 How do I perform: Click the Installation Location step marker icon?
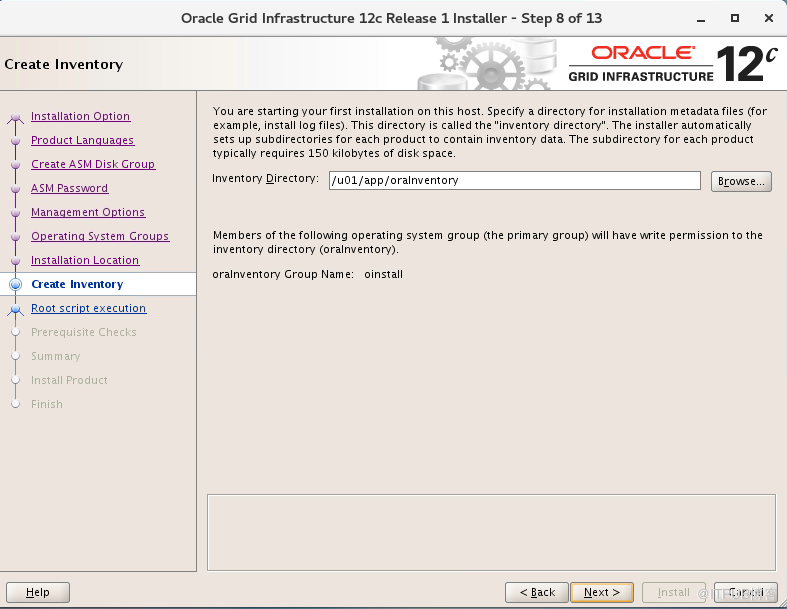click(x=16, y=261)
